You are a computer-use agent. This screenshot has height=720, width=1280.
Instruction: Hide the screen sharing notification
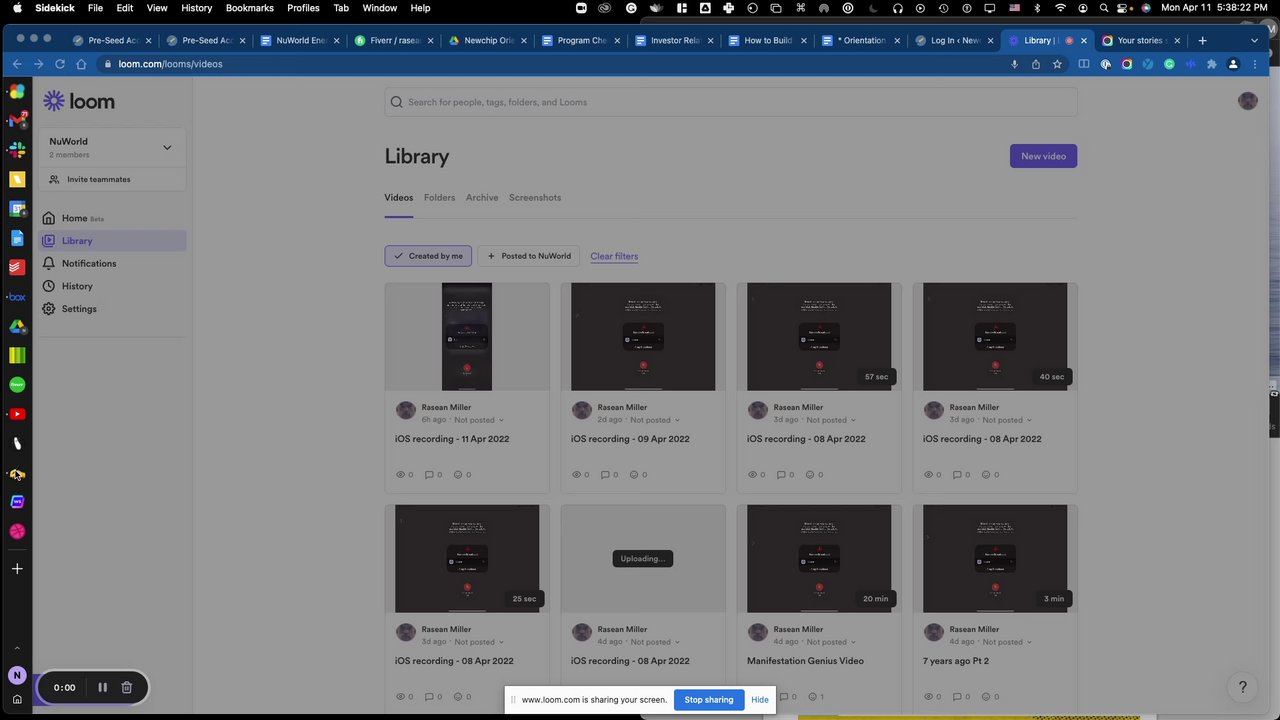[x=760, y=700]
